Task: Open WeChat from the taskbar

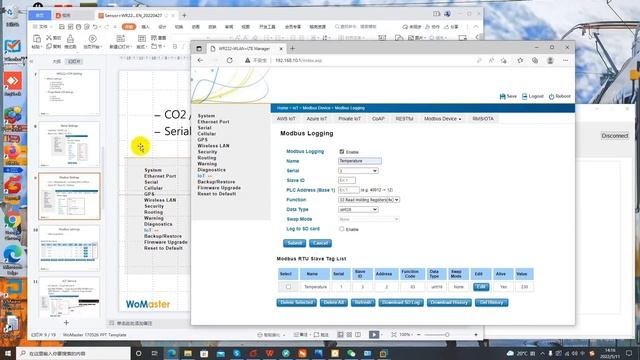Action: [x=351, y=353]
